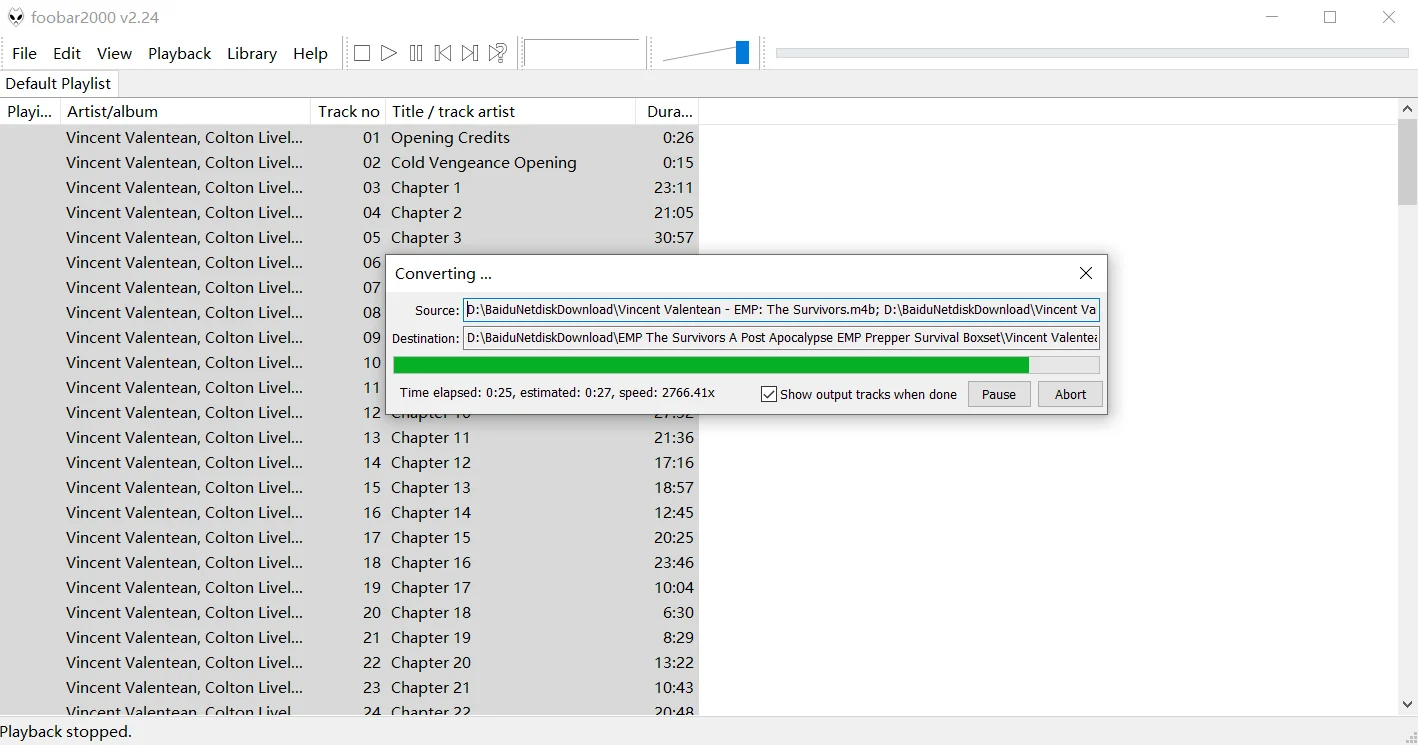
Task: Click the foobar2000 alien logo icon
Action: [16, 17]
